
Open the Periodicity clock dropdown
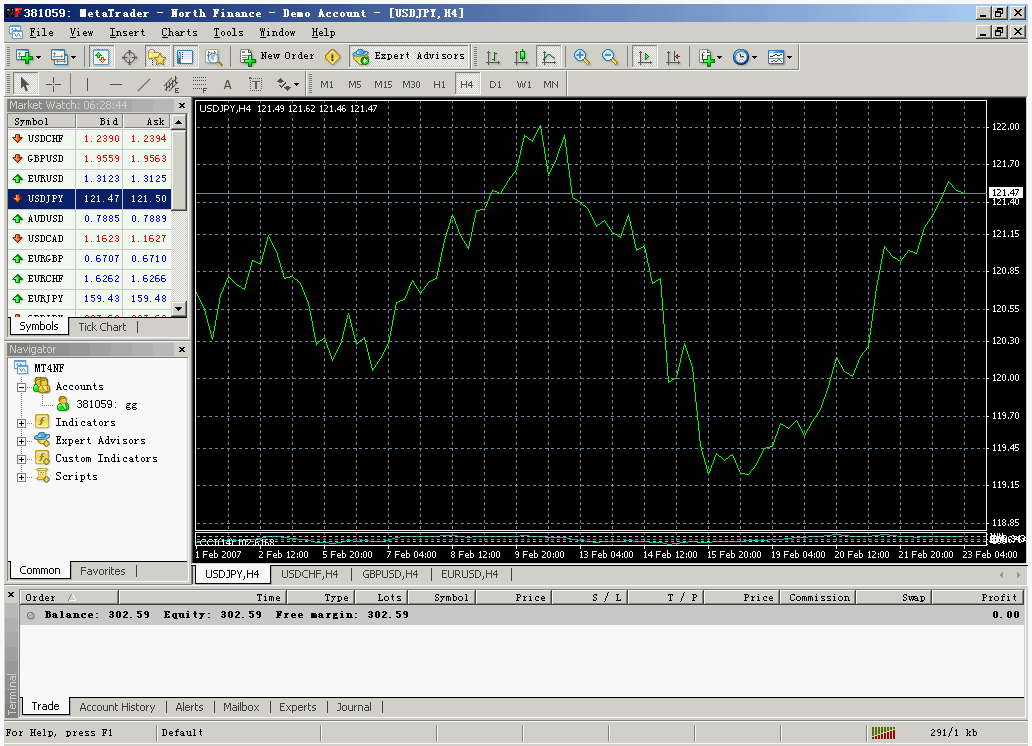(744, 57)
